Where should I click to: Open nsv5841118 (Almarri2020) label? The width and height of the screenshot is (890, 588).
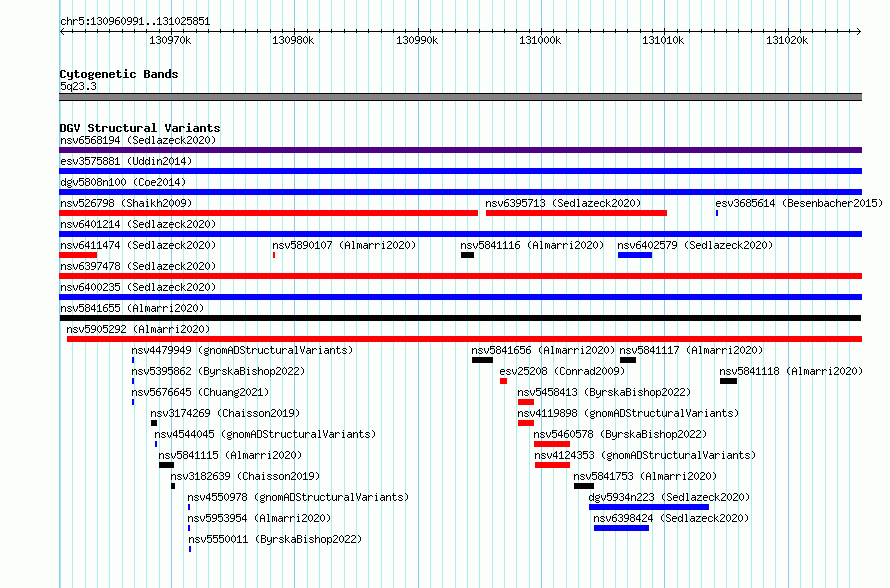point(791,371)
